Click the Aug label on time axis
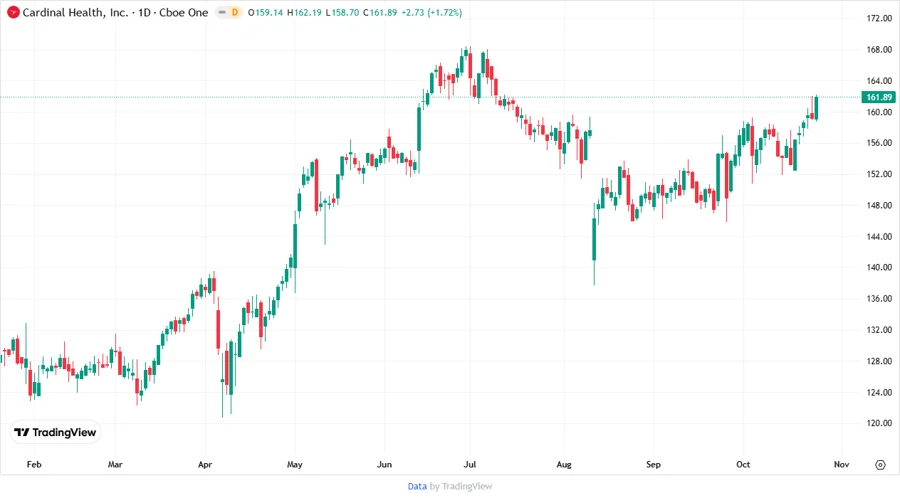This screenshot has height=498, width=900. coord(564,465)
